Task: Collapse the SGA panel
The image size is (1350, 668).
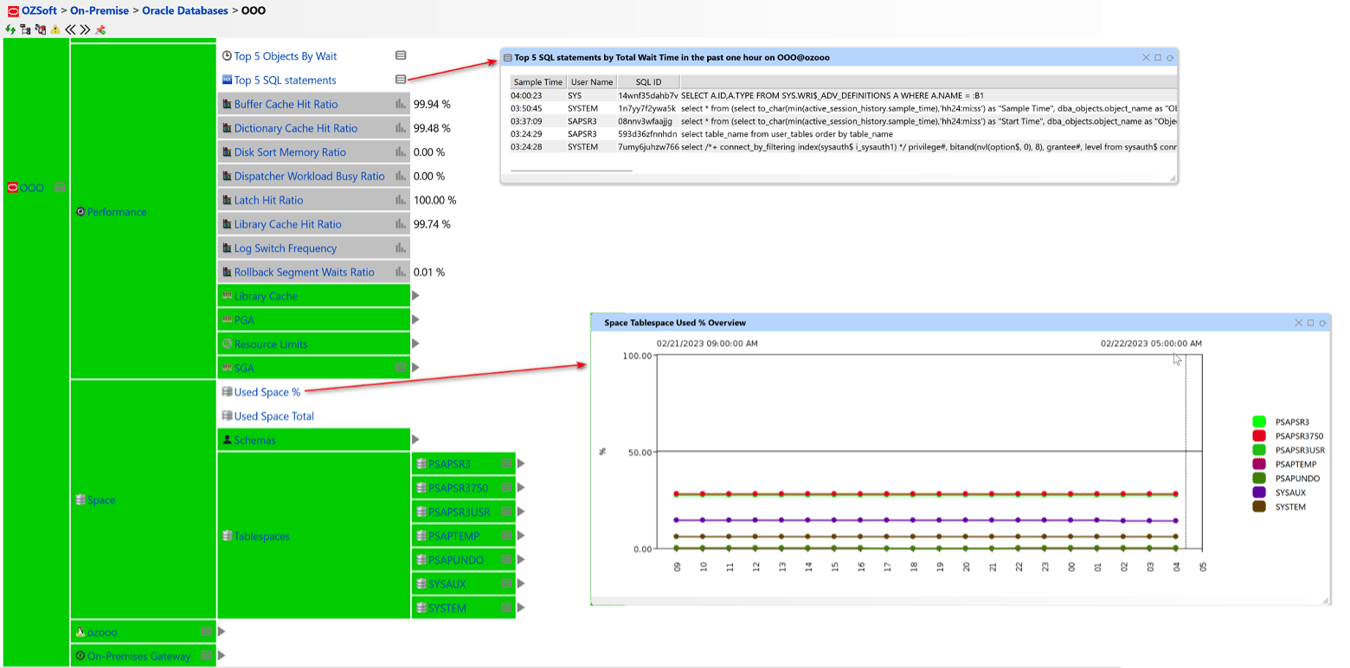Action: (402, 367)
